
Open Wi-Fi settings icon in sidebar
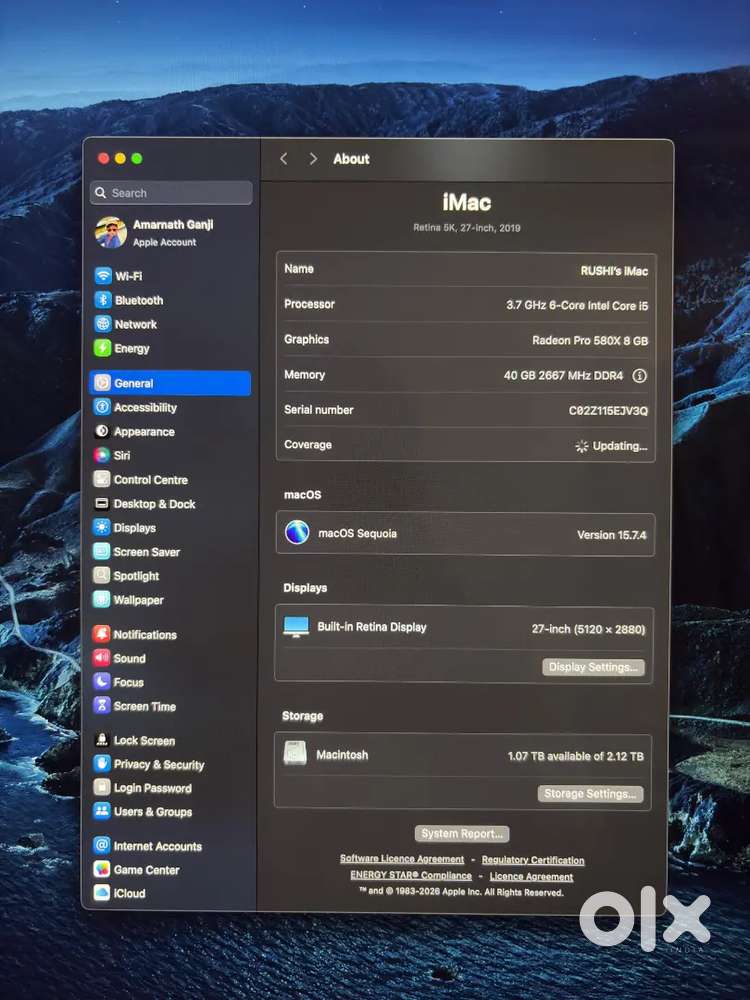pyautogui.click(x=103, y=276)
